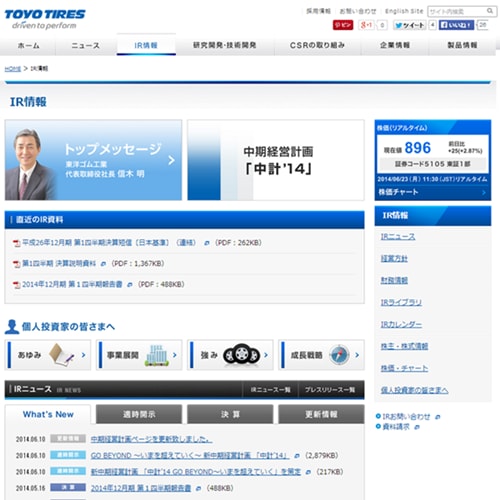Open 中期経営計画「中計'14」banner
The width and height of the screenshot is (500, 500).
pos(276,160)
